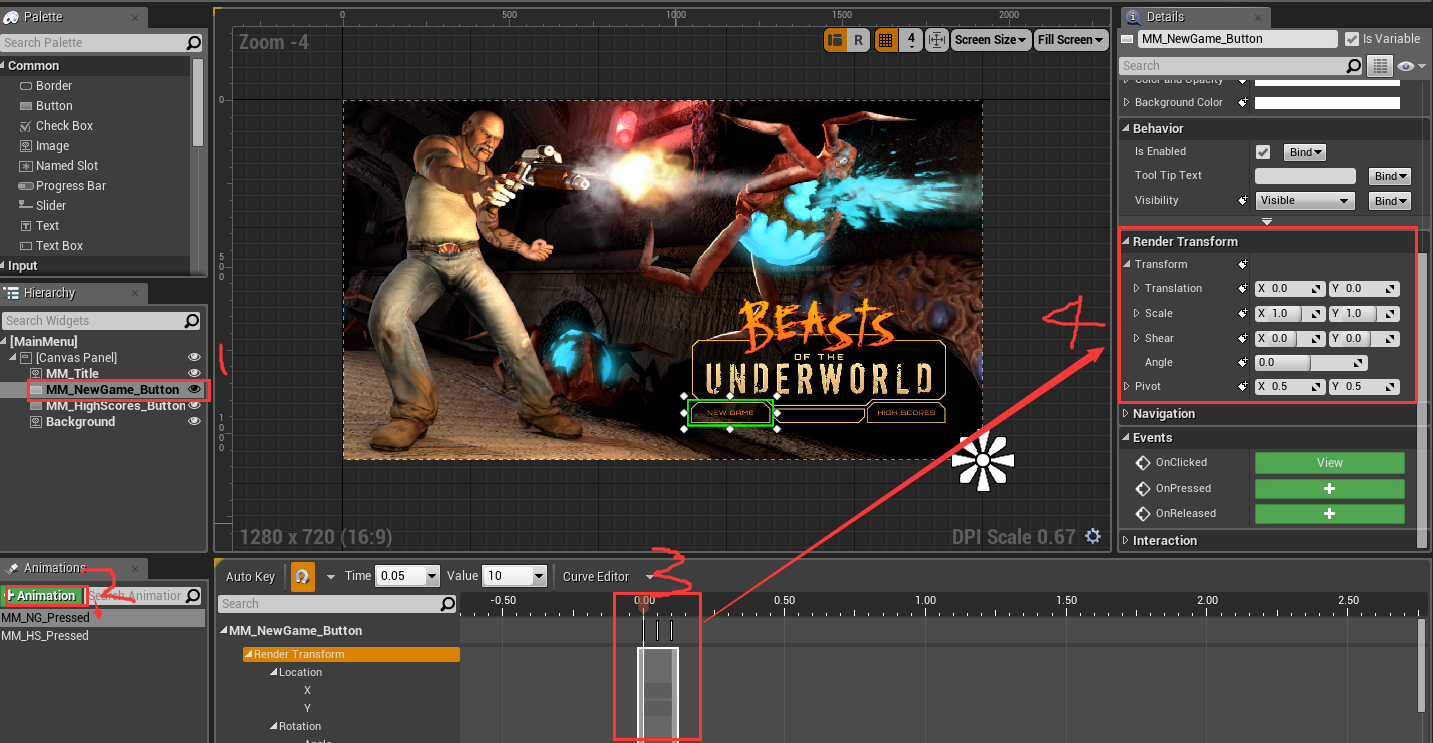1433x743 pixels.
Task: Add keyframe for Scale property
Action: pos(1243,313)
